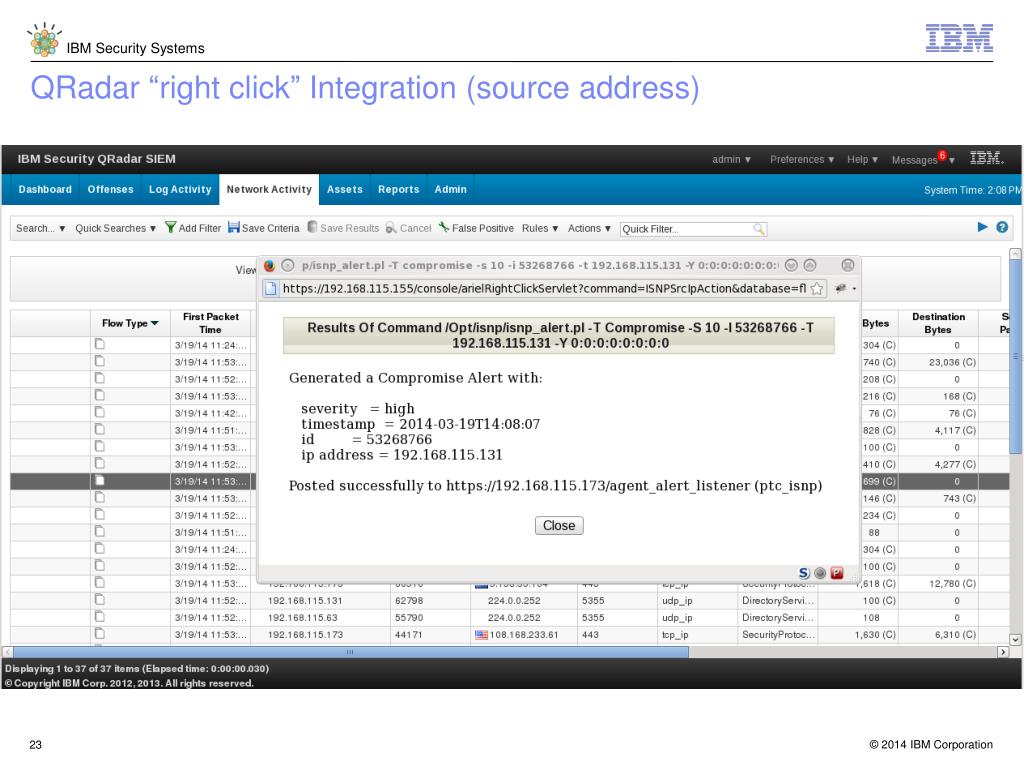Click the blue play arrow icon

point(982,227)
